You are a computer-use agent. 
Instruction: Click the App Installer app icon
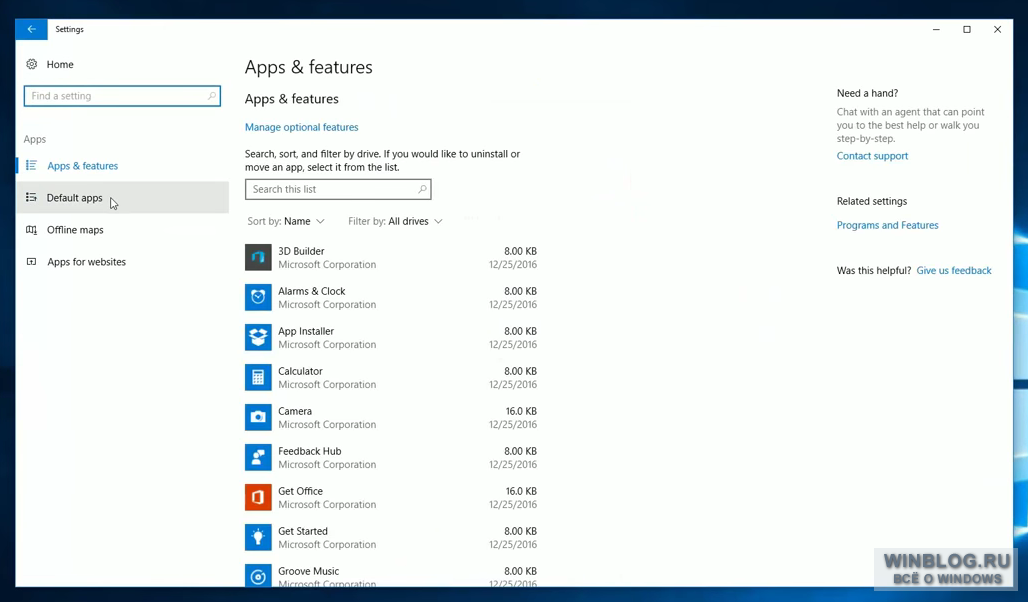[x=258, y=337]
